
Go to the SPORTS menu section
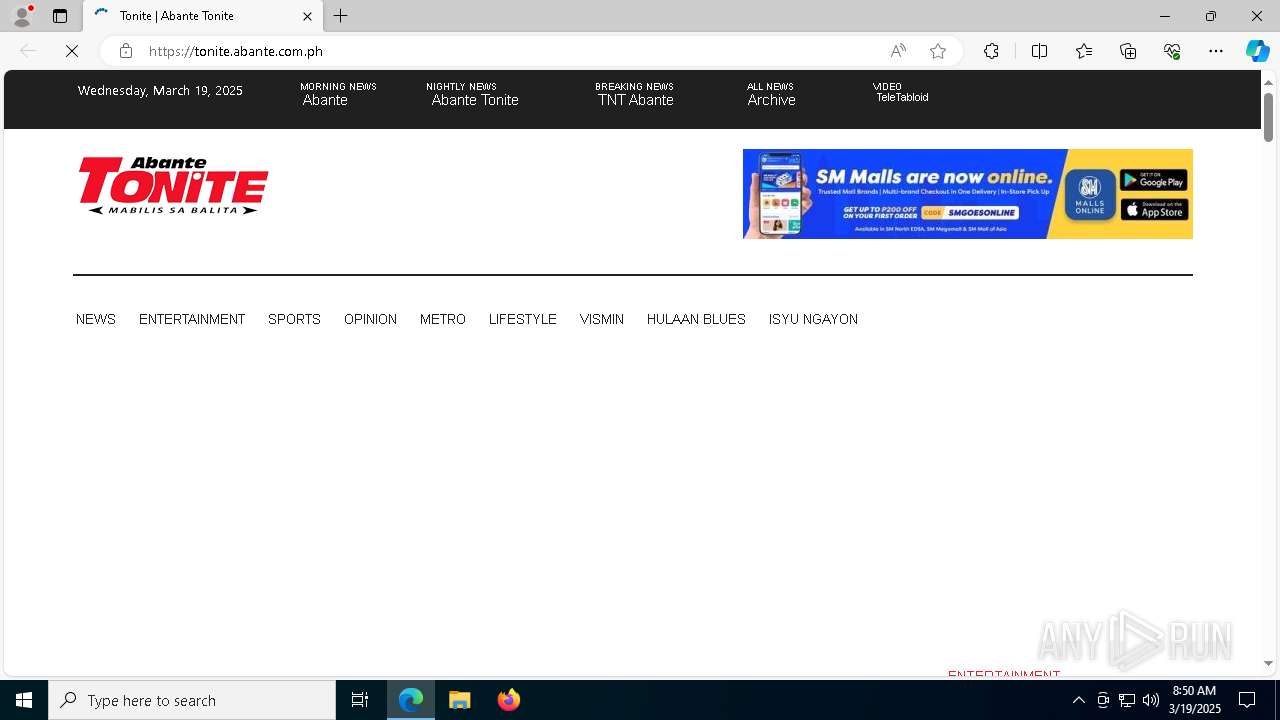point(294,319)
